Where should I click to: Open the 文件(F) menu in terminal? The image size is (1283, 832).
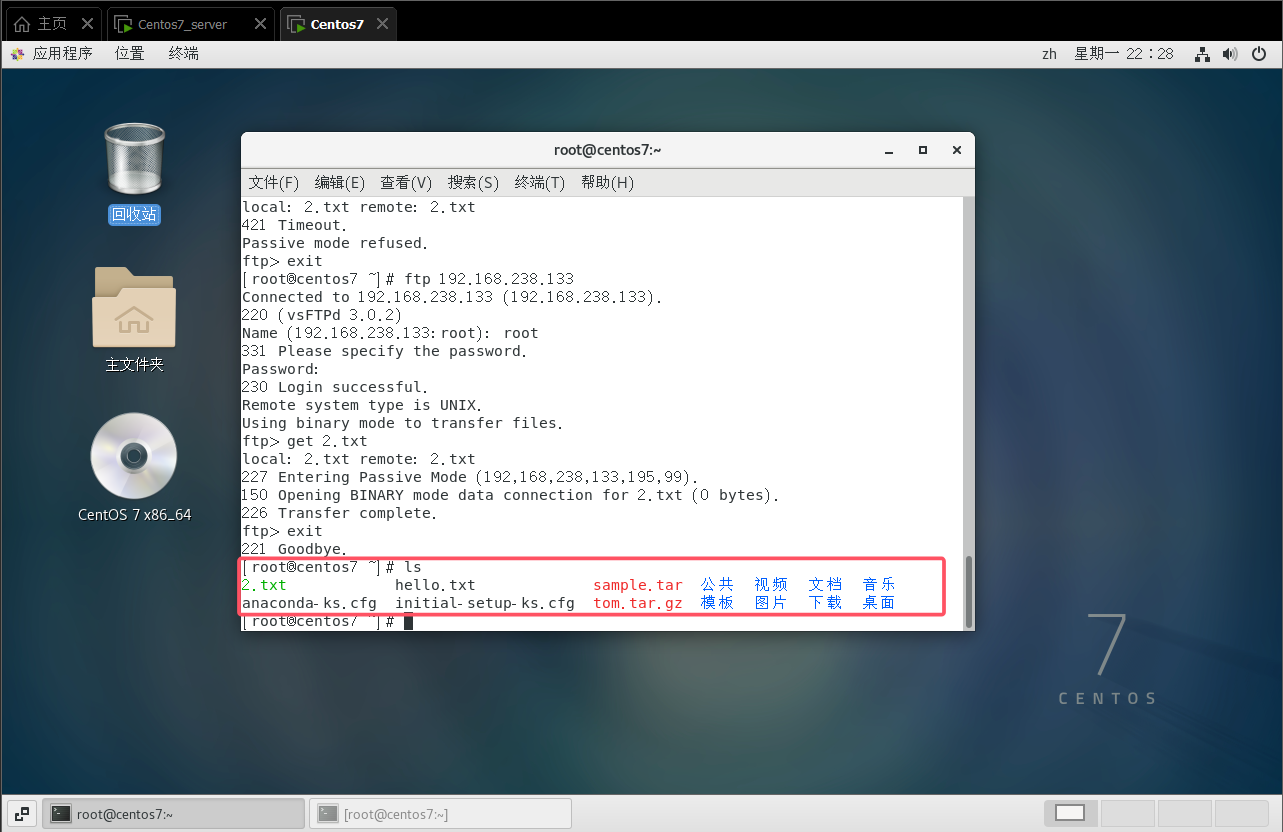click(x=273, y=183)
